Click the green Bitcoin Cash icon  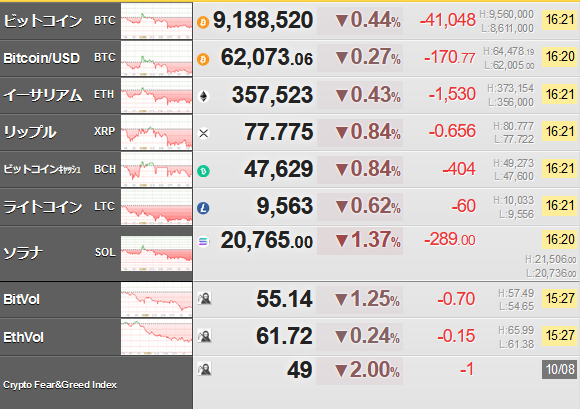click(x=203, y=171)
